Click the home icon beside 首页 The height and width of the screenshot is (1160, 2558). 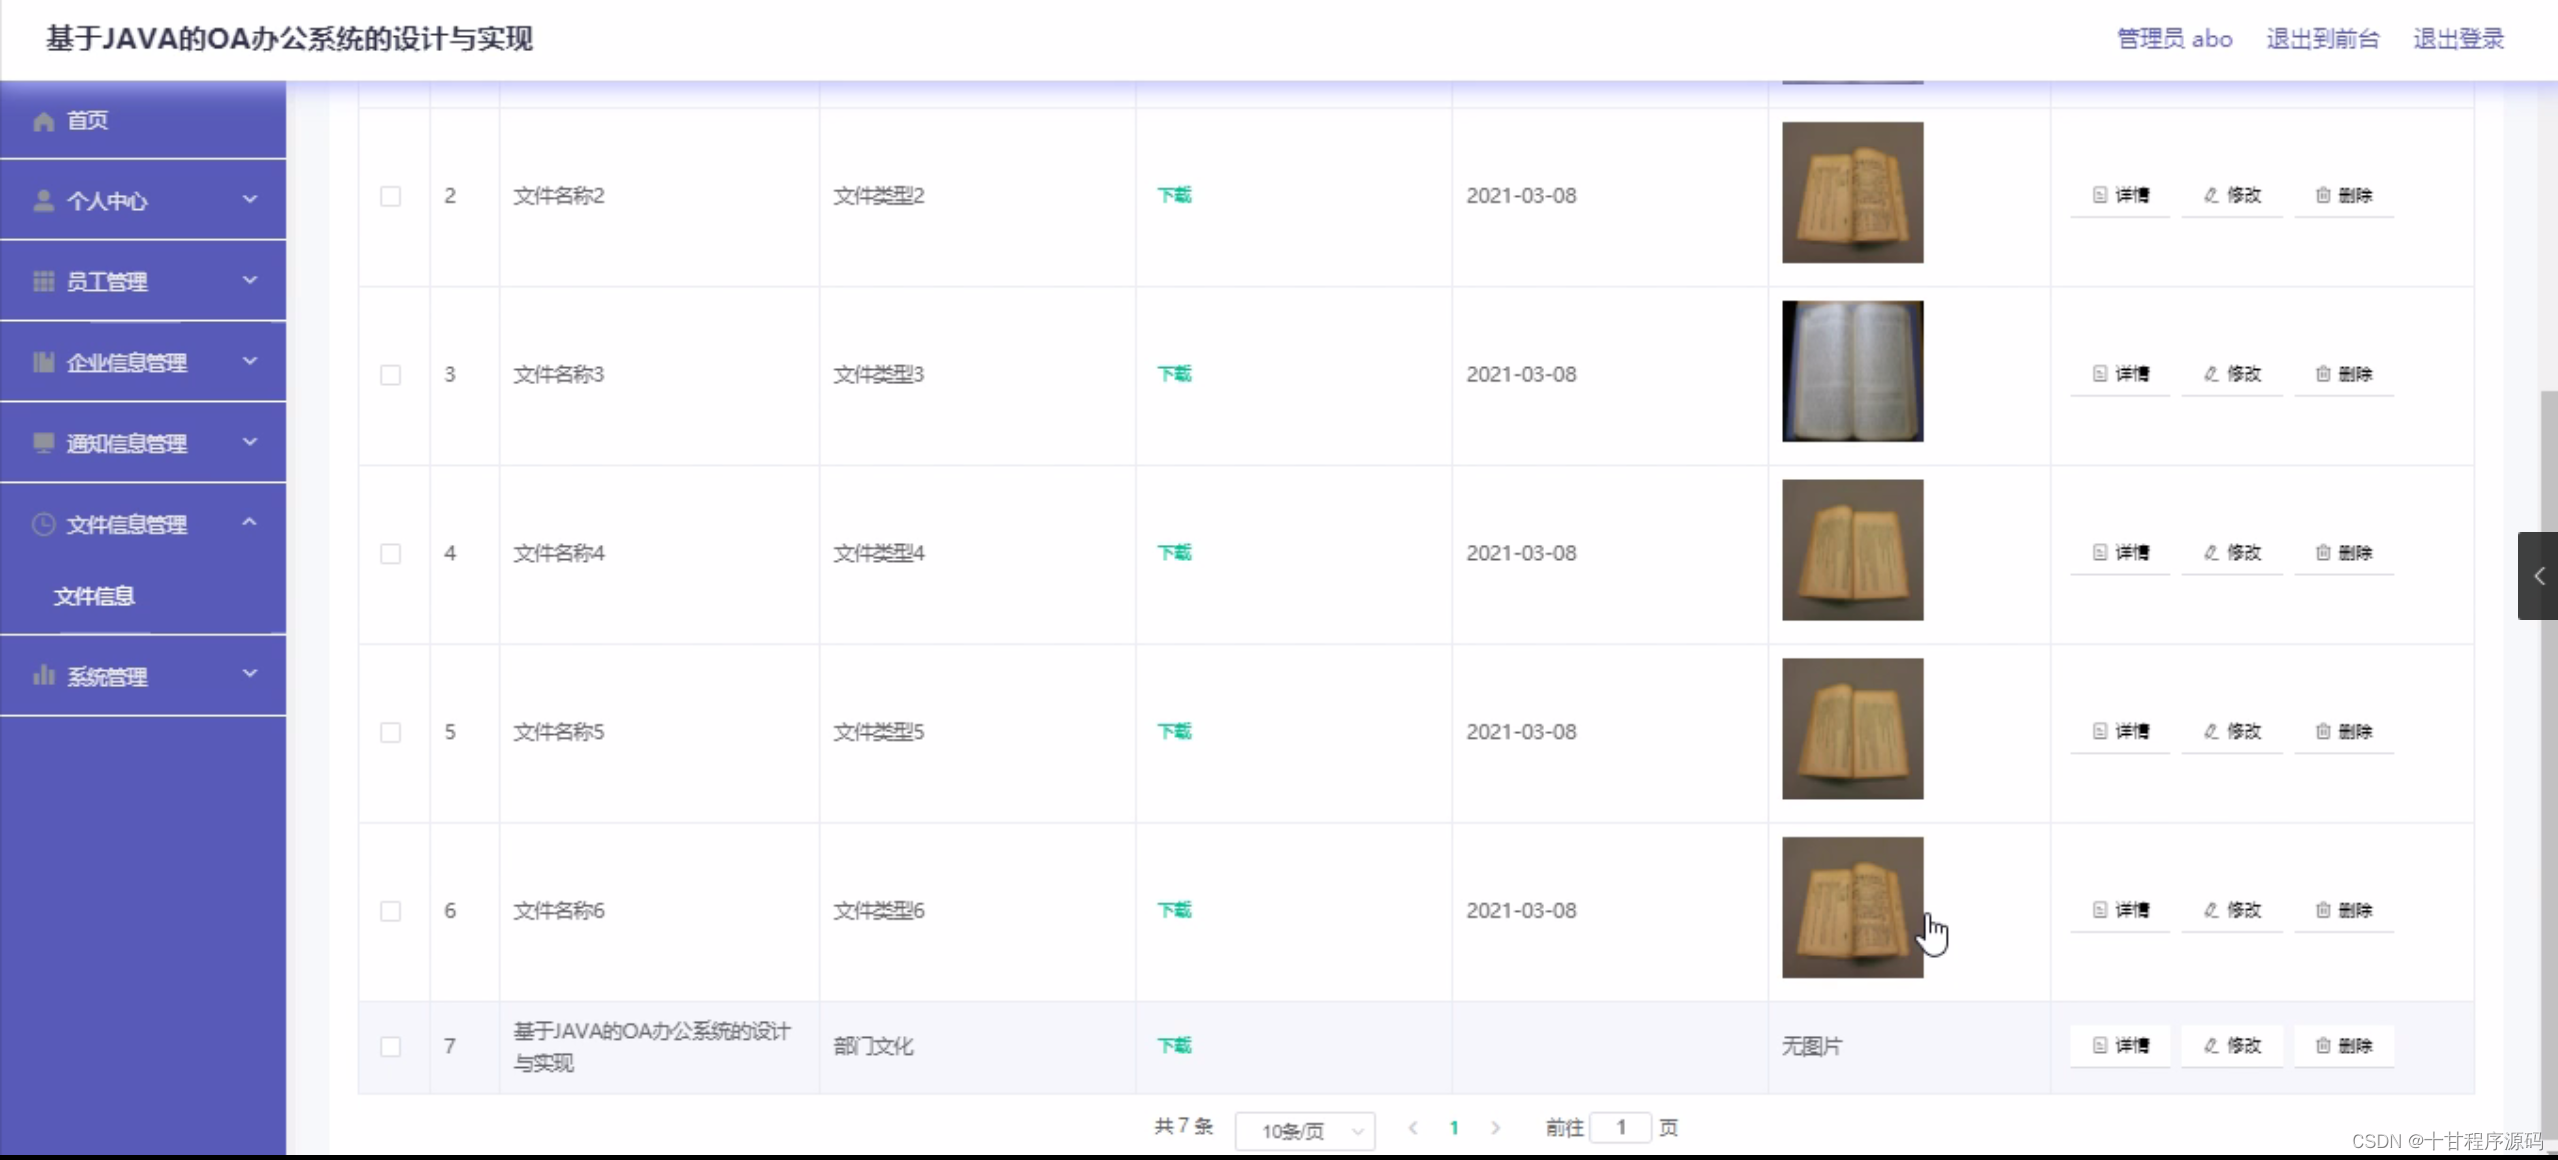[x=43, y=121]
